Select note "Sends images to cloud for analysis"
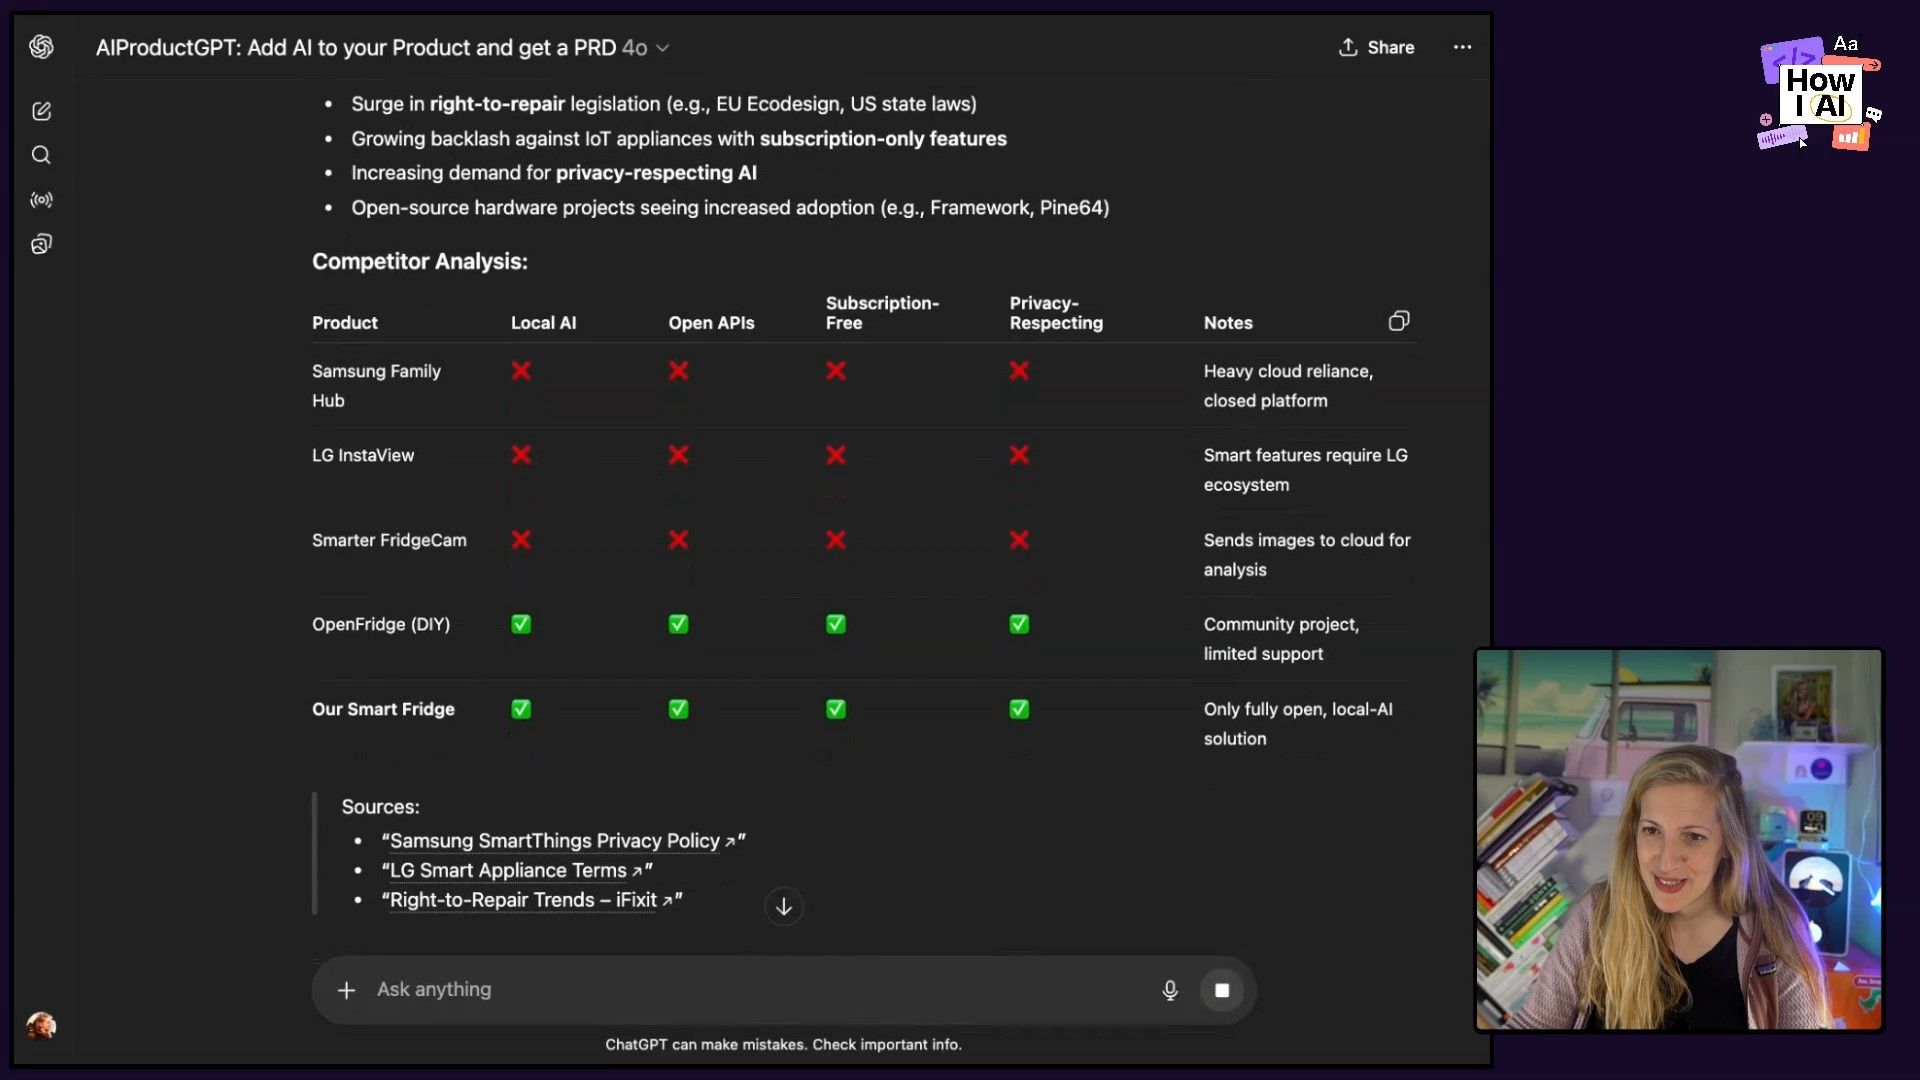Screen dimensions: 1920x1080 [1307, 555]
